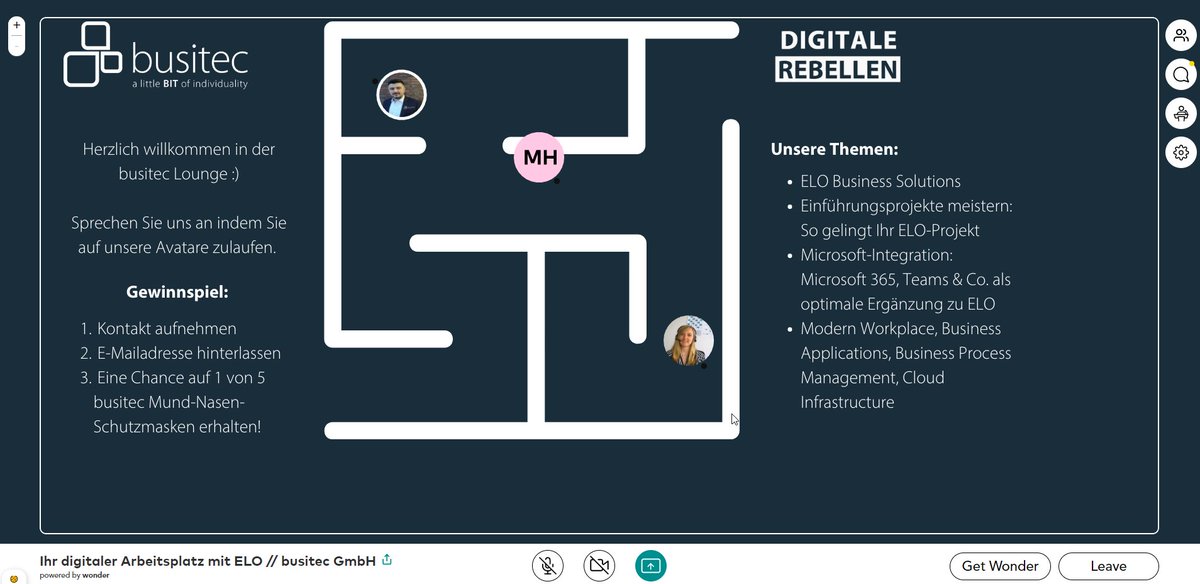Click the 'Gewinnspiel:' heading
Viewport: 1200px width, 584px height.
pos(177,293)
